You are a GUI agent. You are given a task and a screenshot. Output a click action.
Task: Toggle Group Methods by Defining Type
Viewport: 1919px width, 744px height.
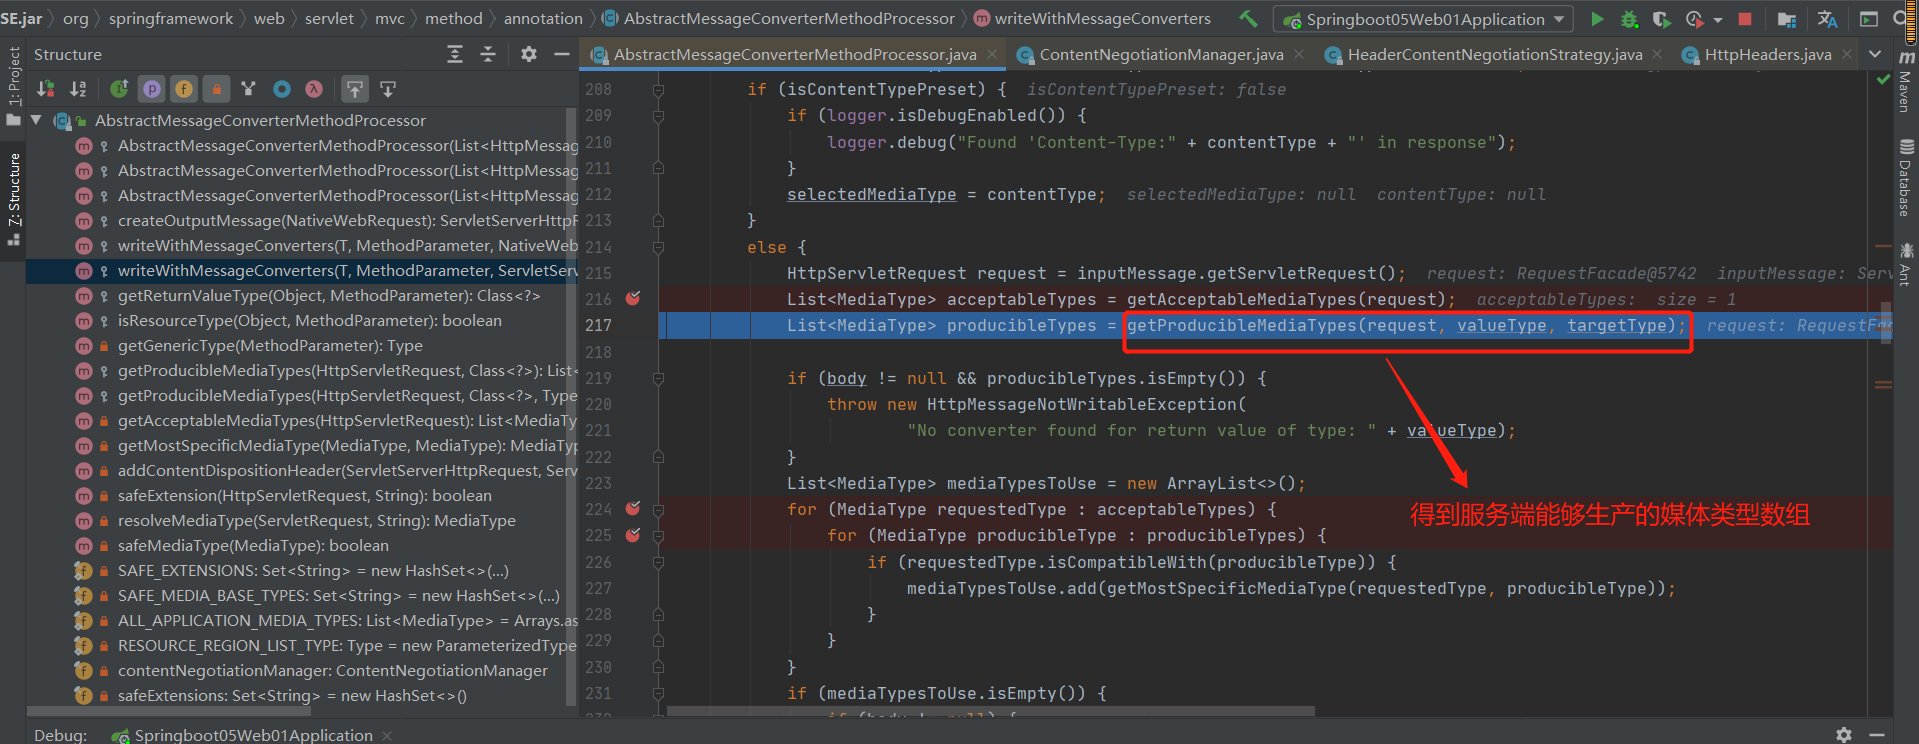(119, 89)
